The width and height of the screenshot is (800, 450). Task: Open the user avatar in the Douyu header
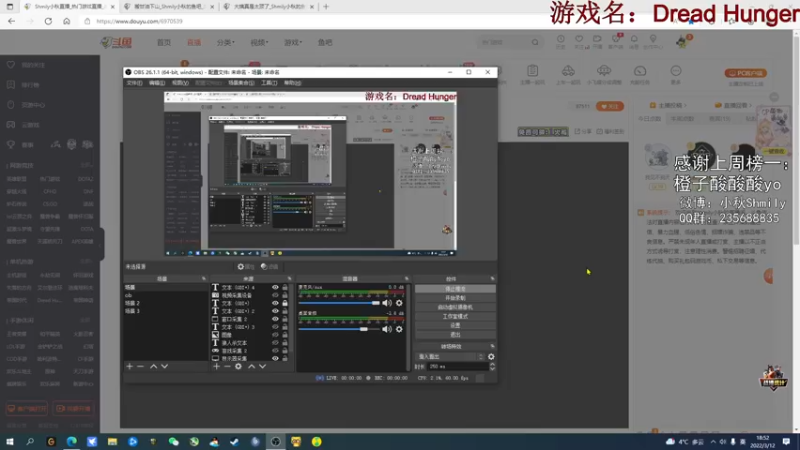point(682,41)
